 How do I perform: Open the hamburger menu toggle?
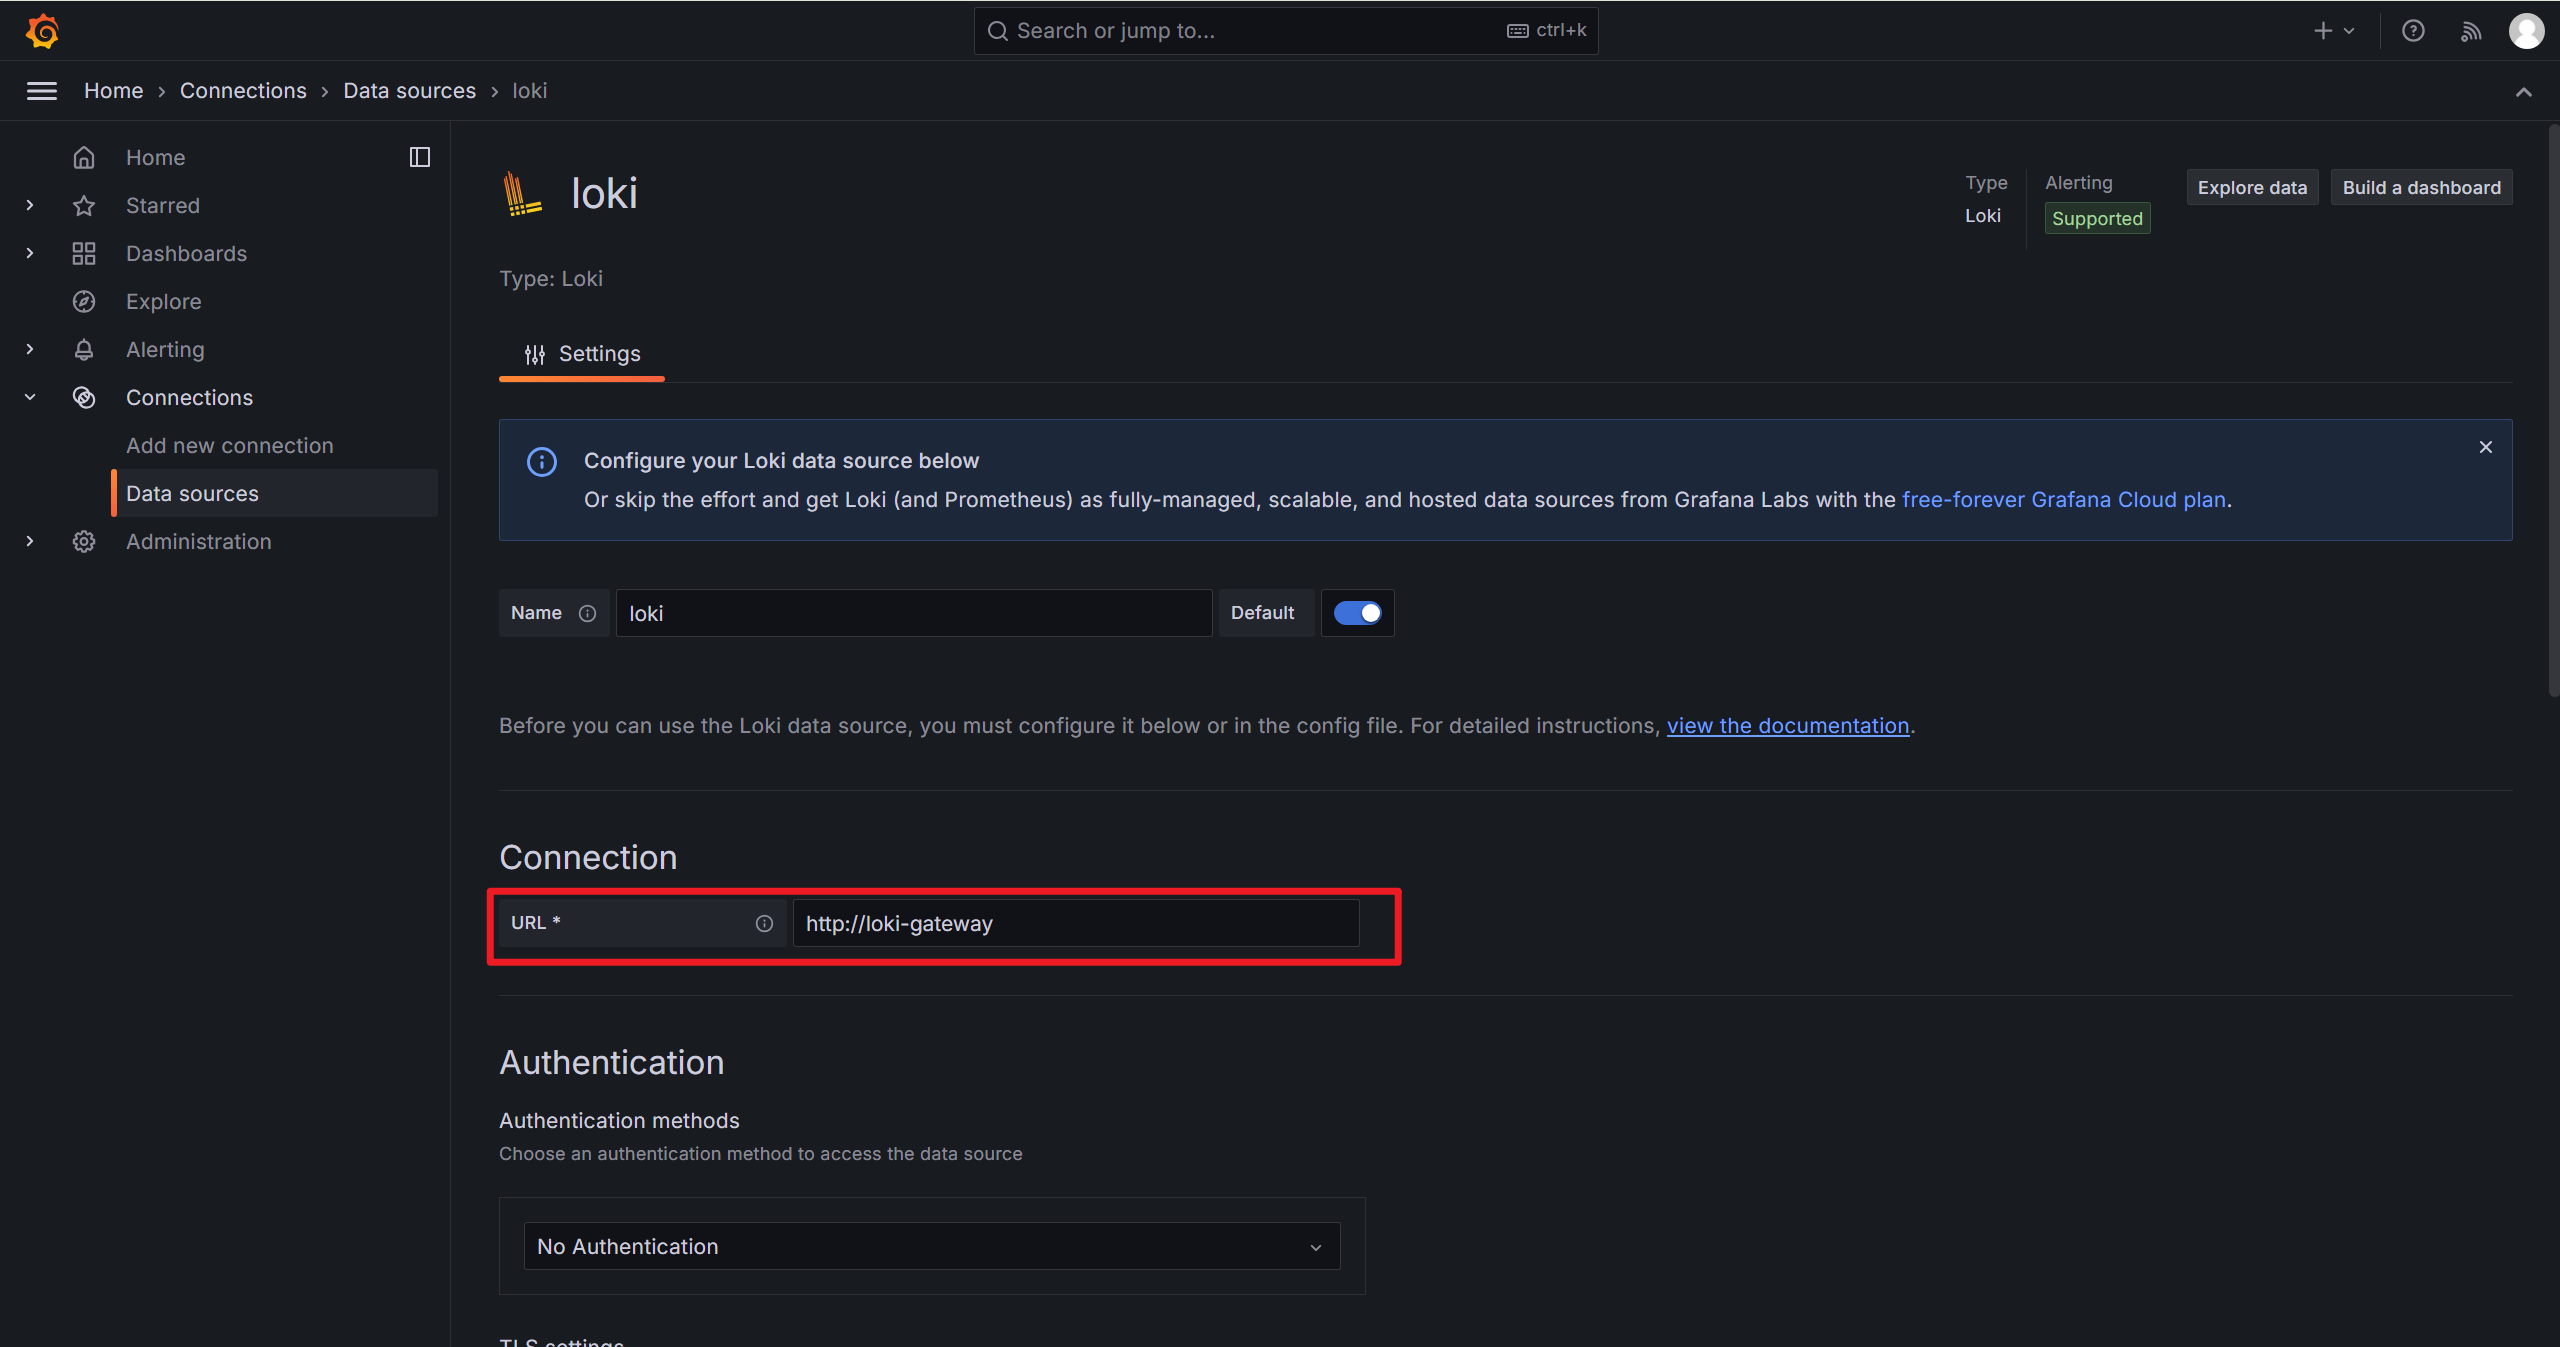pyautogui.click(x=42, y=91)
